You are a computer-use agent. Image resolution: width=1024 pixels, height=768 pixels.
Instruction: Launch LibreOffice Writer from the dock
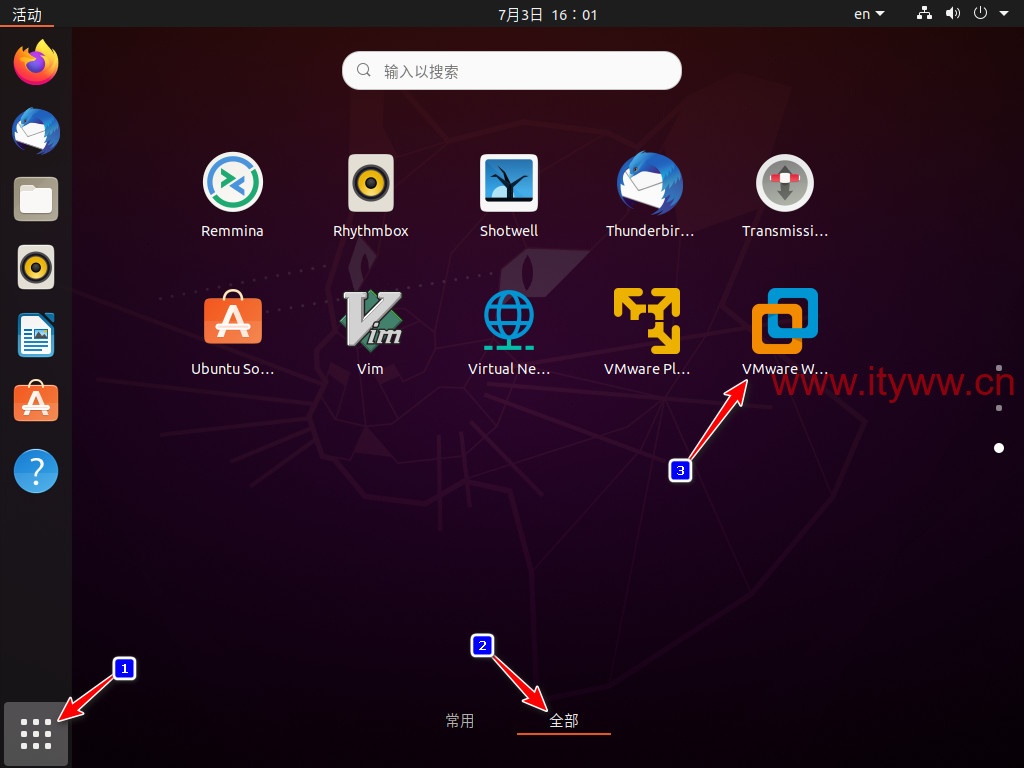[36, 335]
